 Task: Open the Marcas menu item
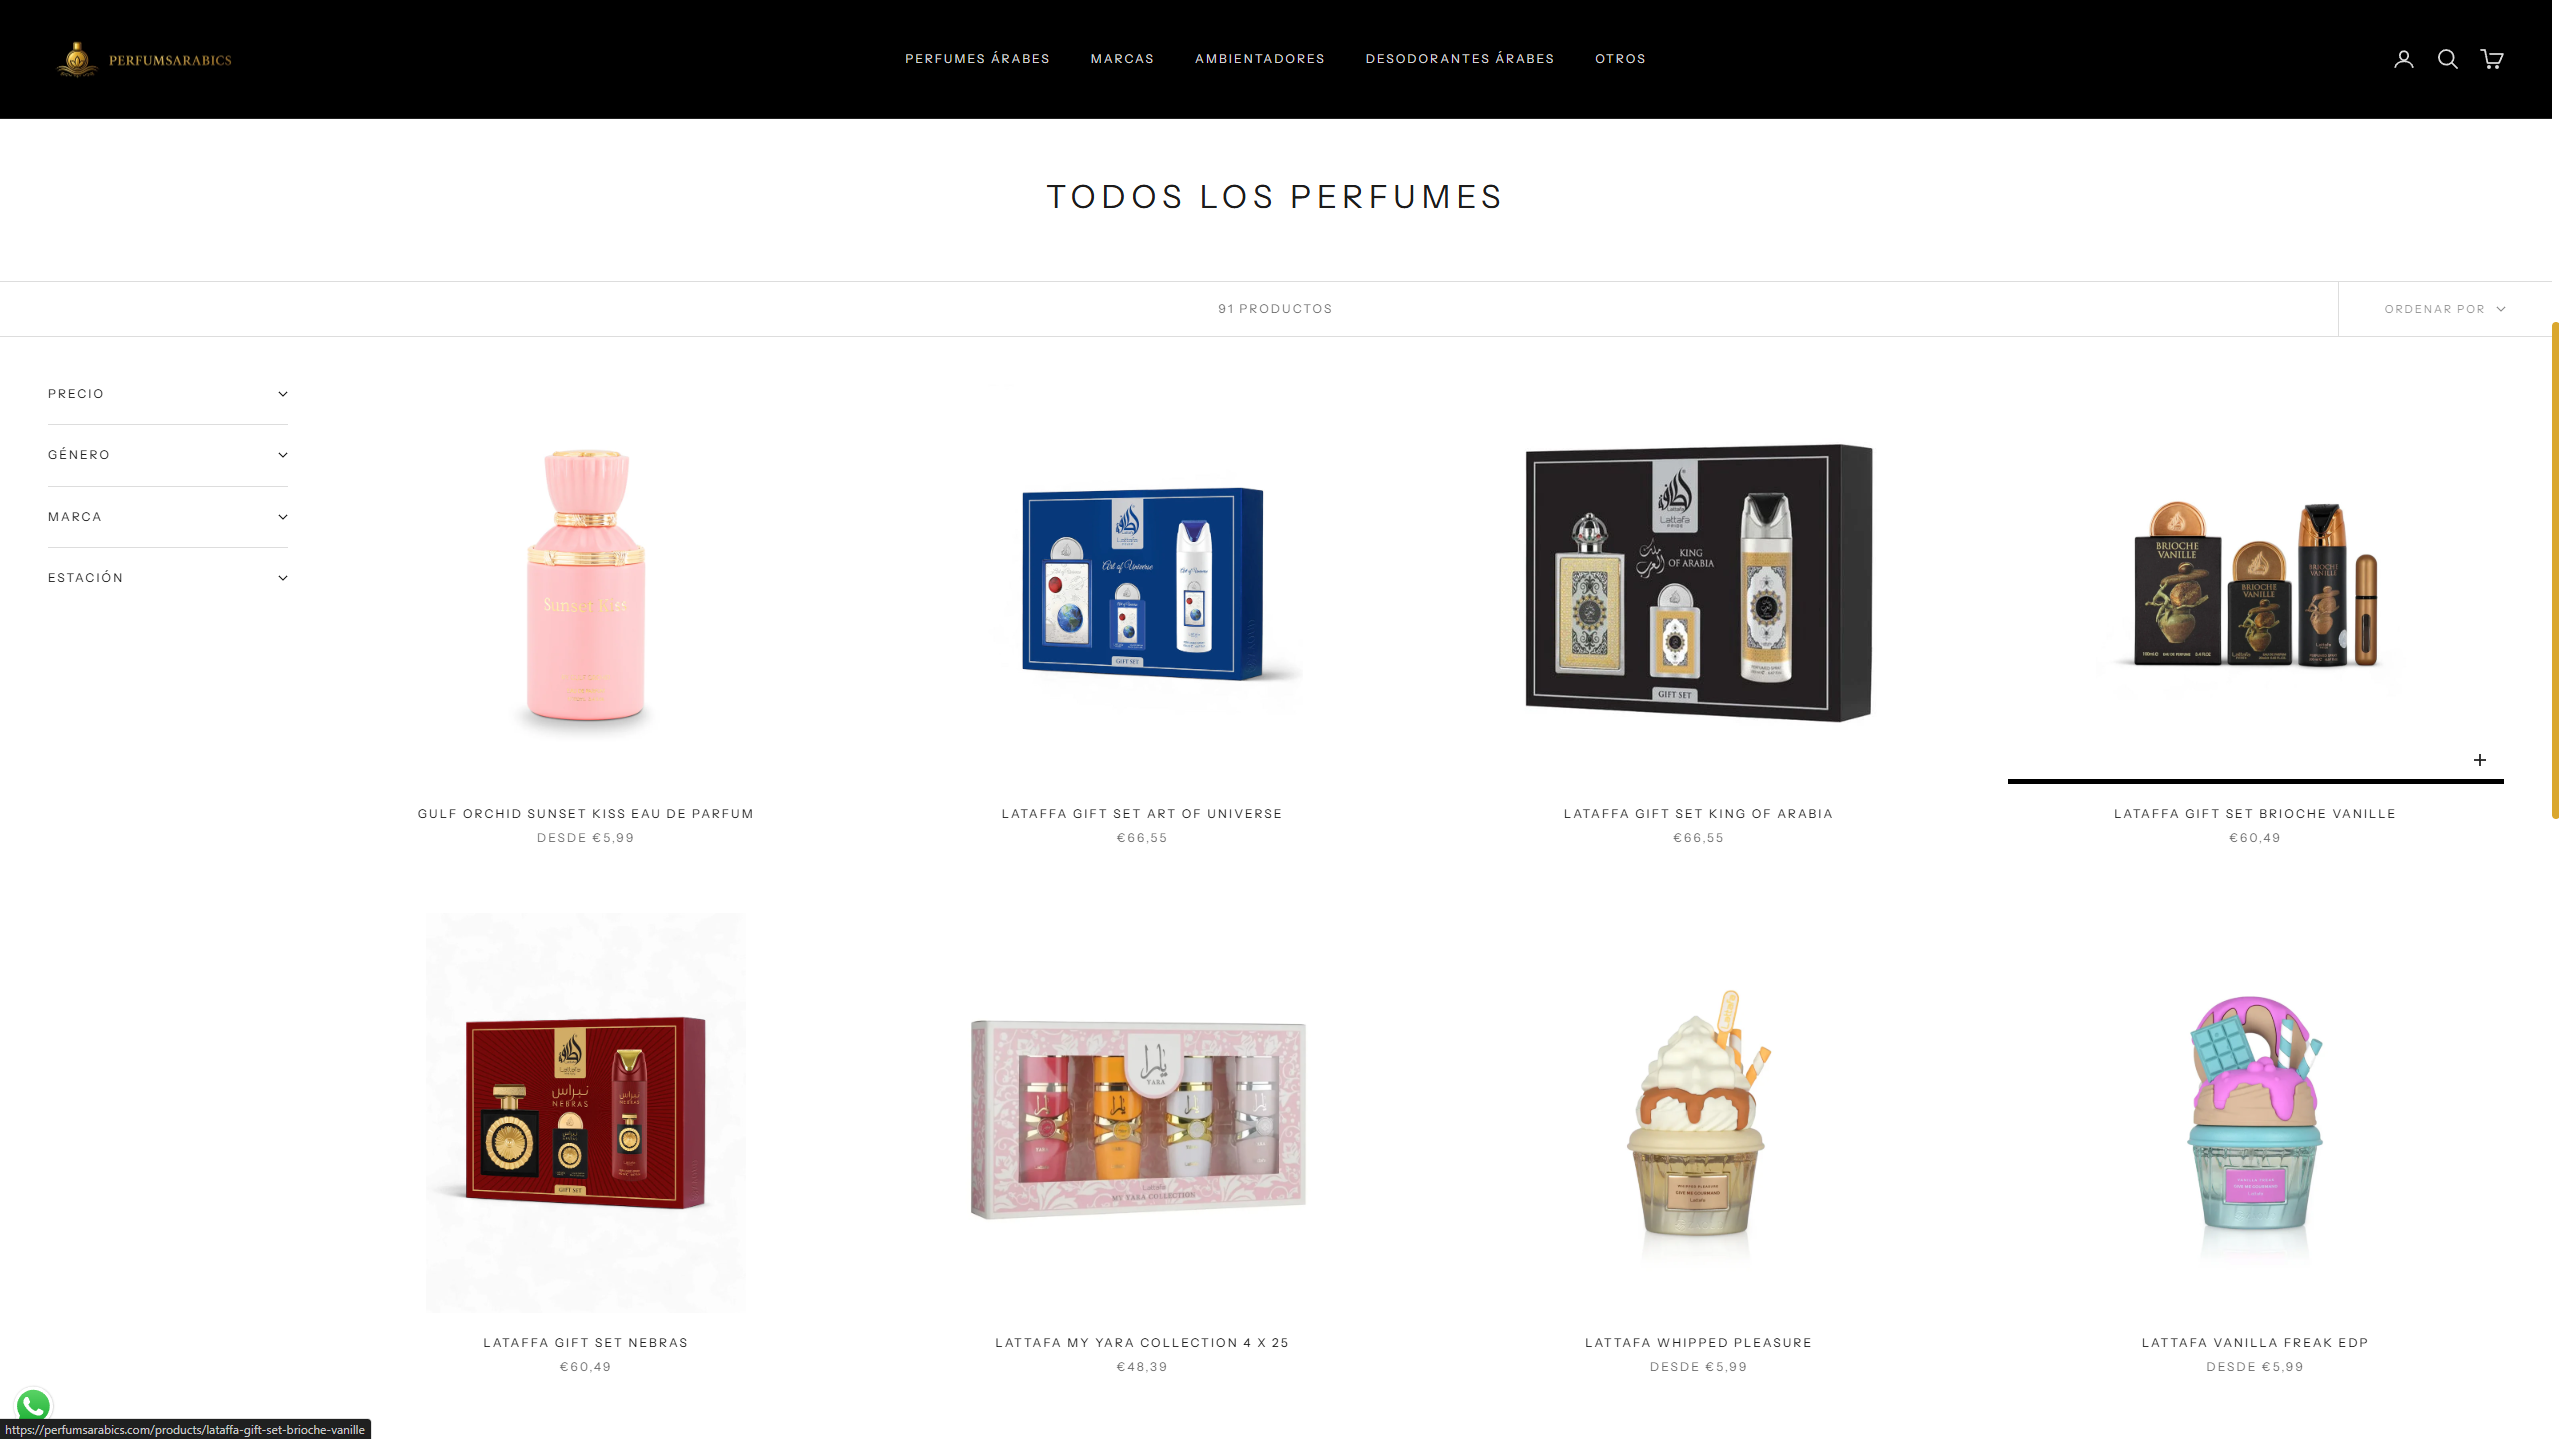click(x=1122, y=59)
